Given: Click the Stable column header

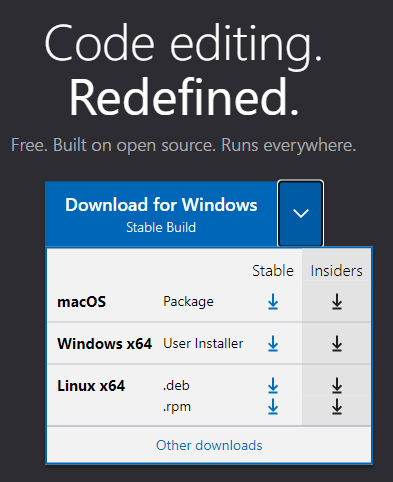Looking at the screenshot, I should point(273,271).
